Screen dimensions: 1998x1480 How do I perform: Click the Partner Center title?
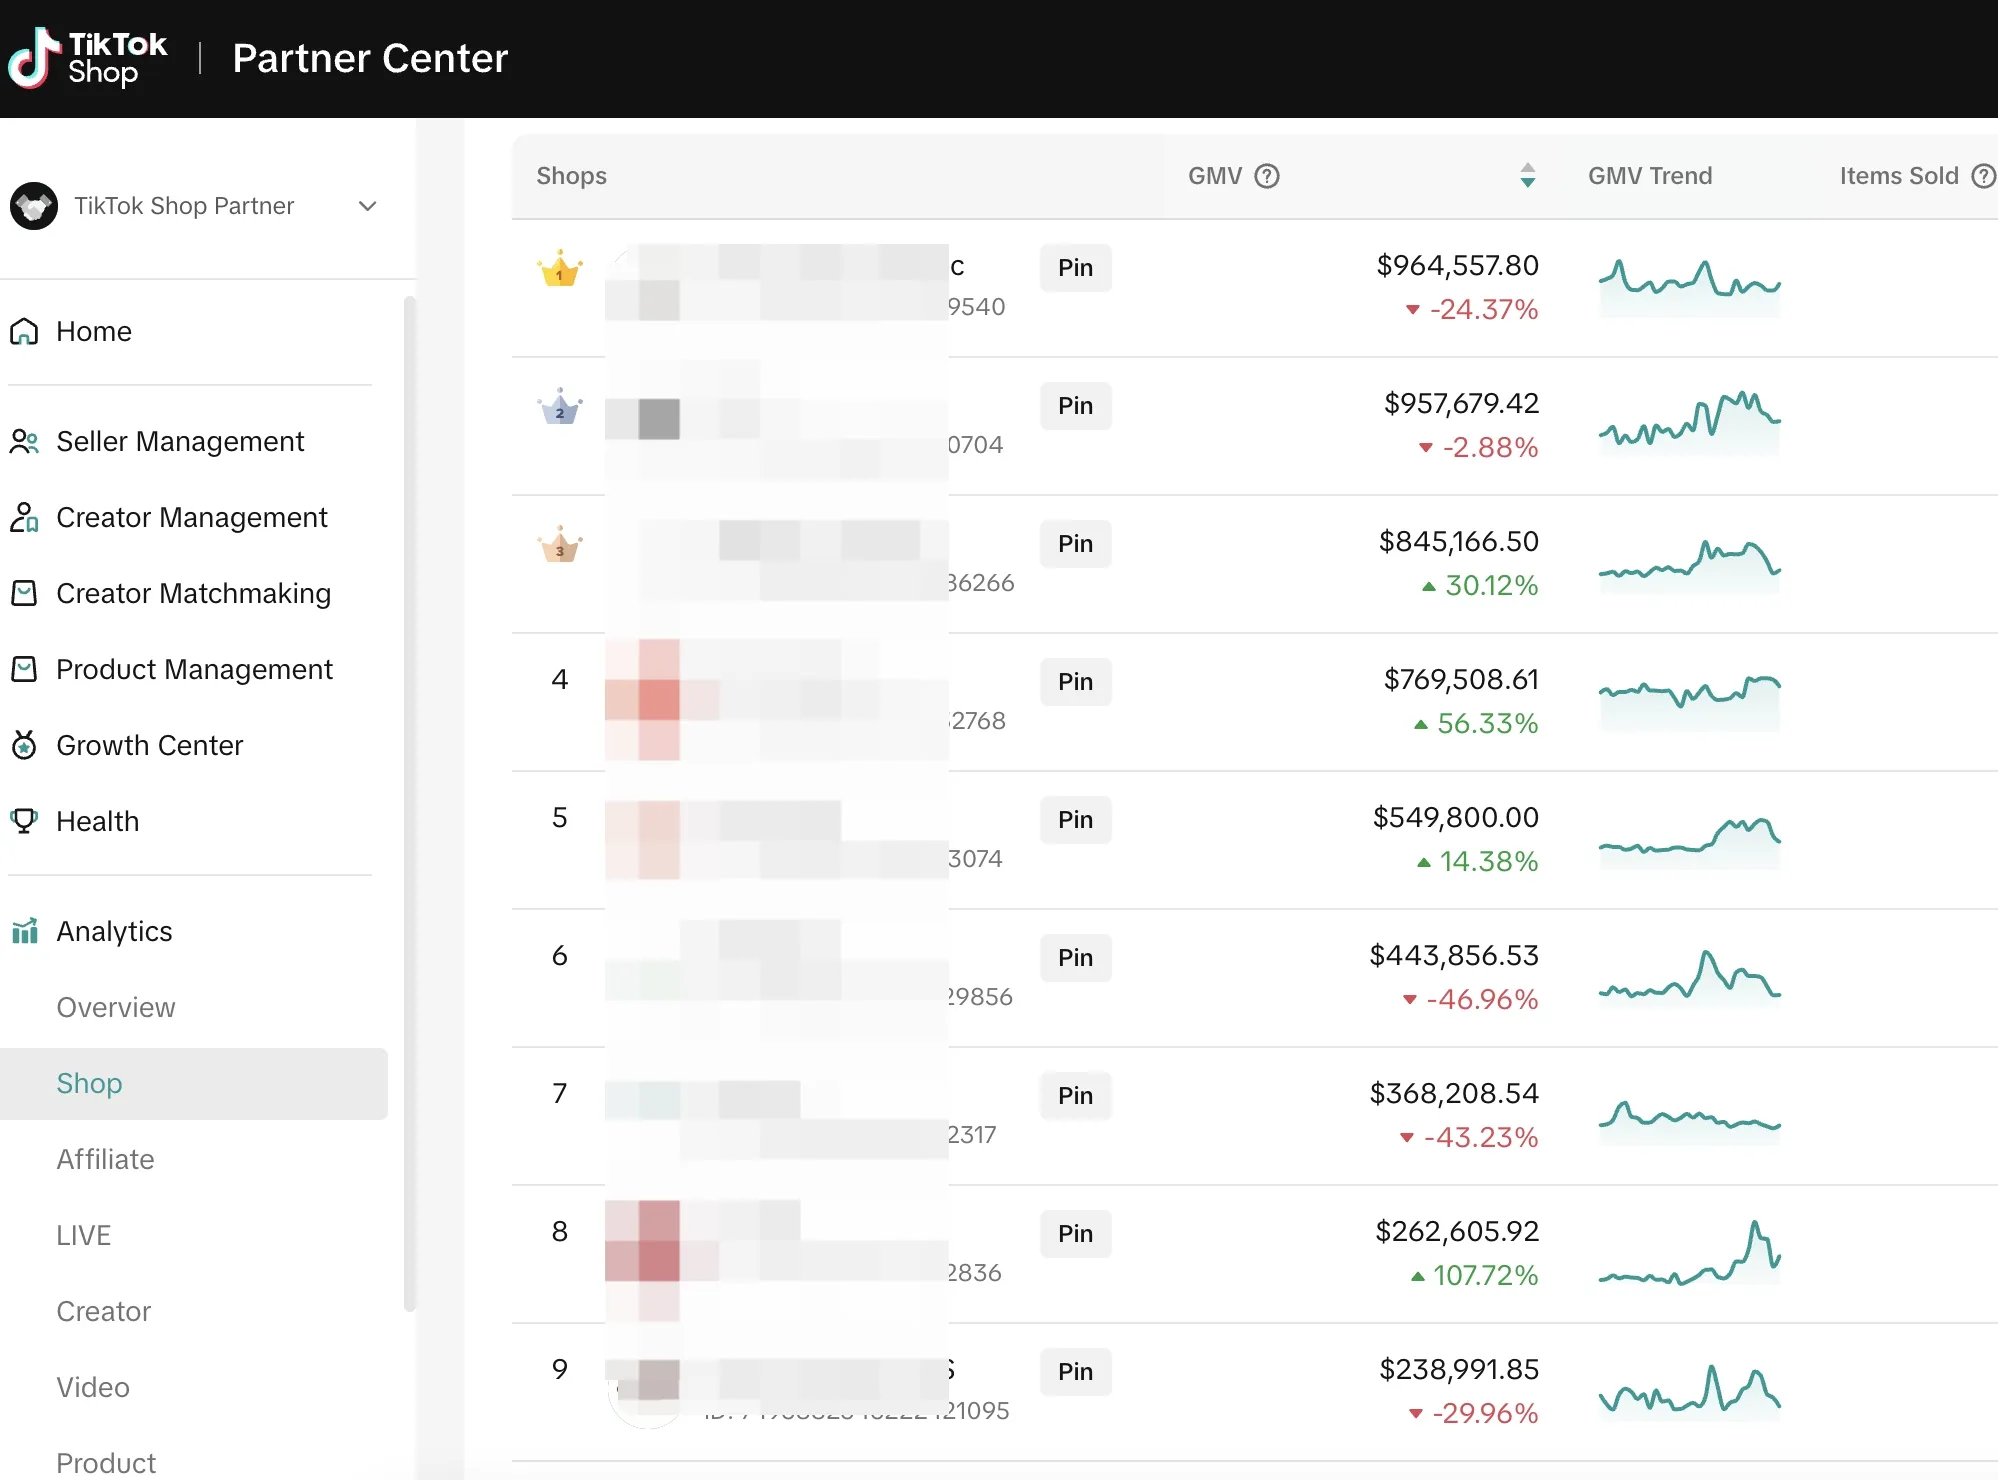[x=370, y=58]
